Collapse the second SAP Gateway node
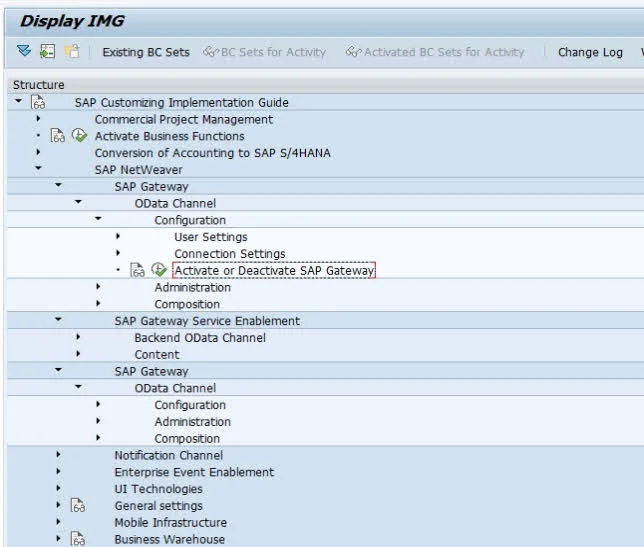 58,370
